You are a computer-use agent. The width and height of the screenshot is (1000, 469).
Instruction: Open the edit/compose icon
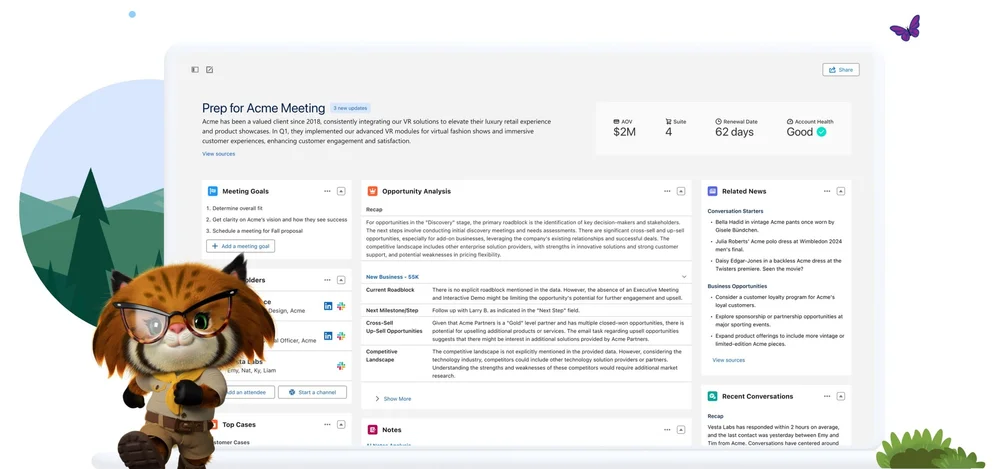point(210,70)
